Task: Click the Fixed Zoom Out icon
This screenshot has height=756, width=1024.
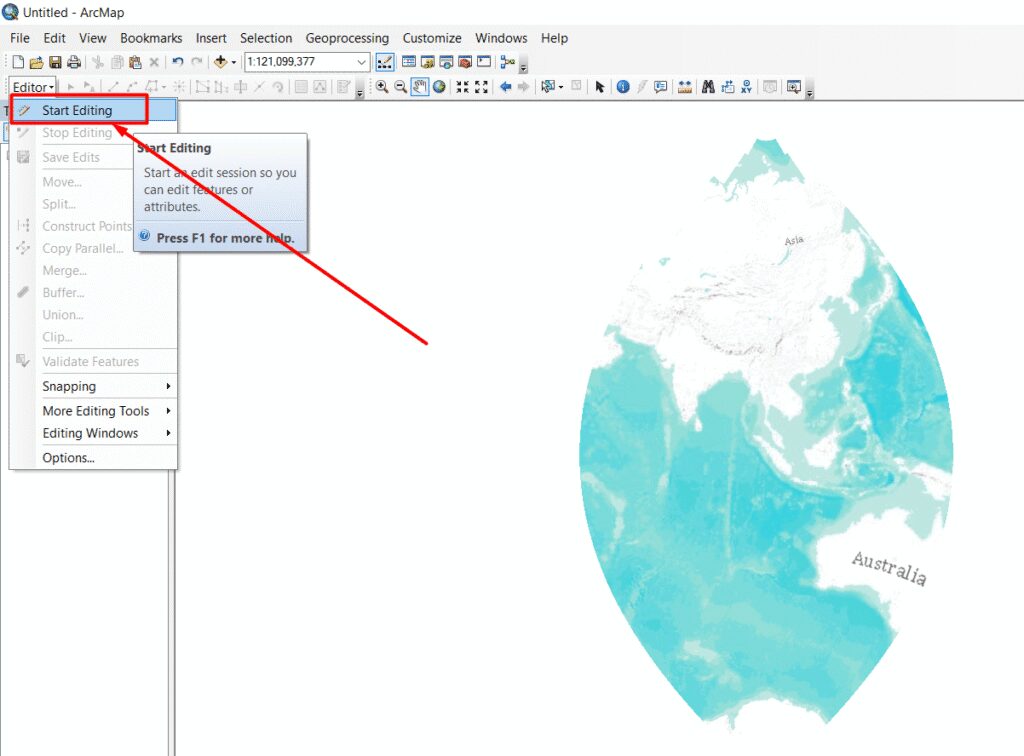Action: coord(481,87)
